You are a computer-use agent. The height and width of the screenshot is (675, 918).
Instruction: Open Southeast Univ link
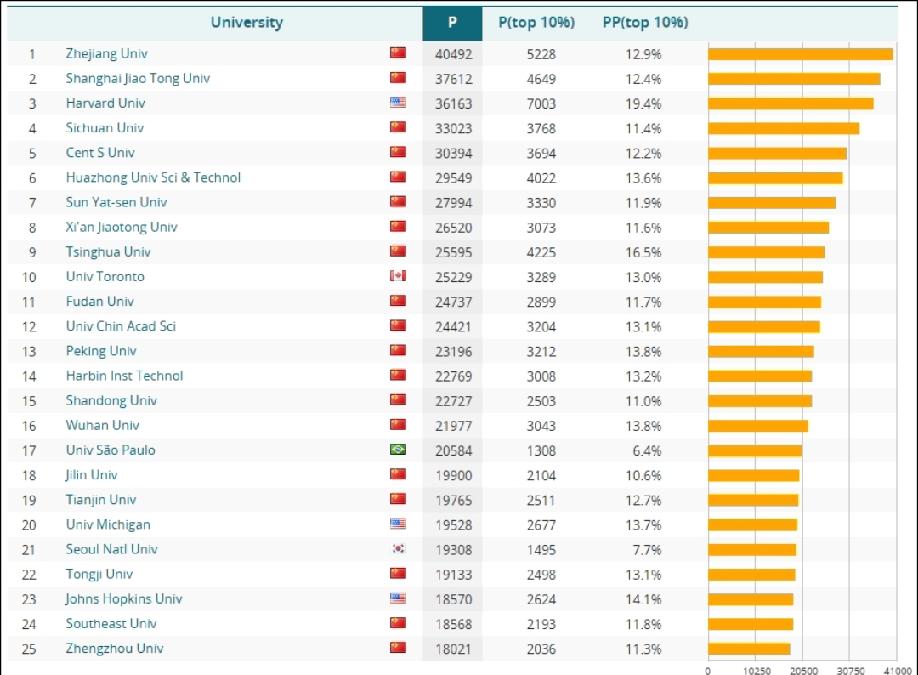[x=111, y=624]
